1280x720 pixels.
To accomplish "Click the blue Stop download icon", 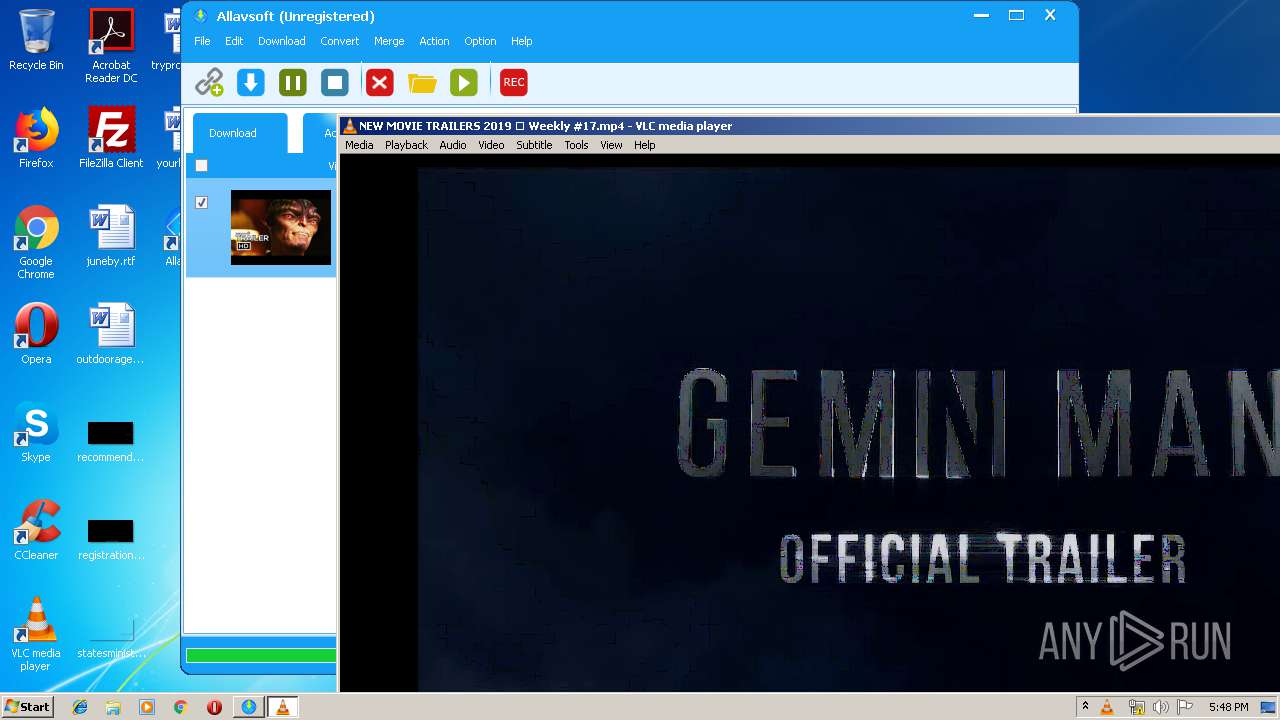I will (x=335, y=82).
